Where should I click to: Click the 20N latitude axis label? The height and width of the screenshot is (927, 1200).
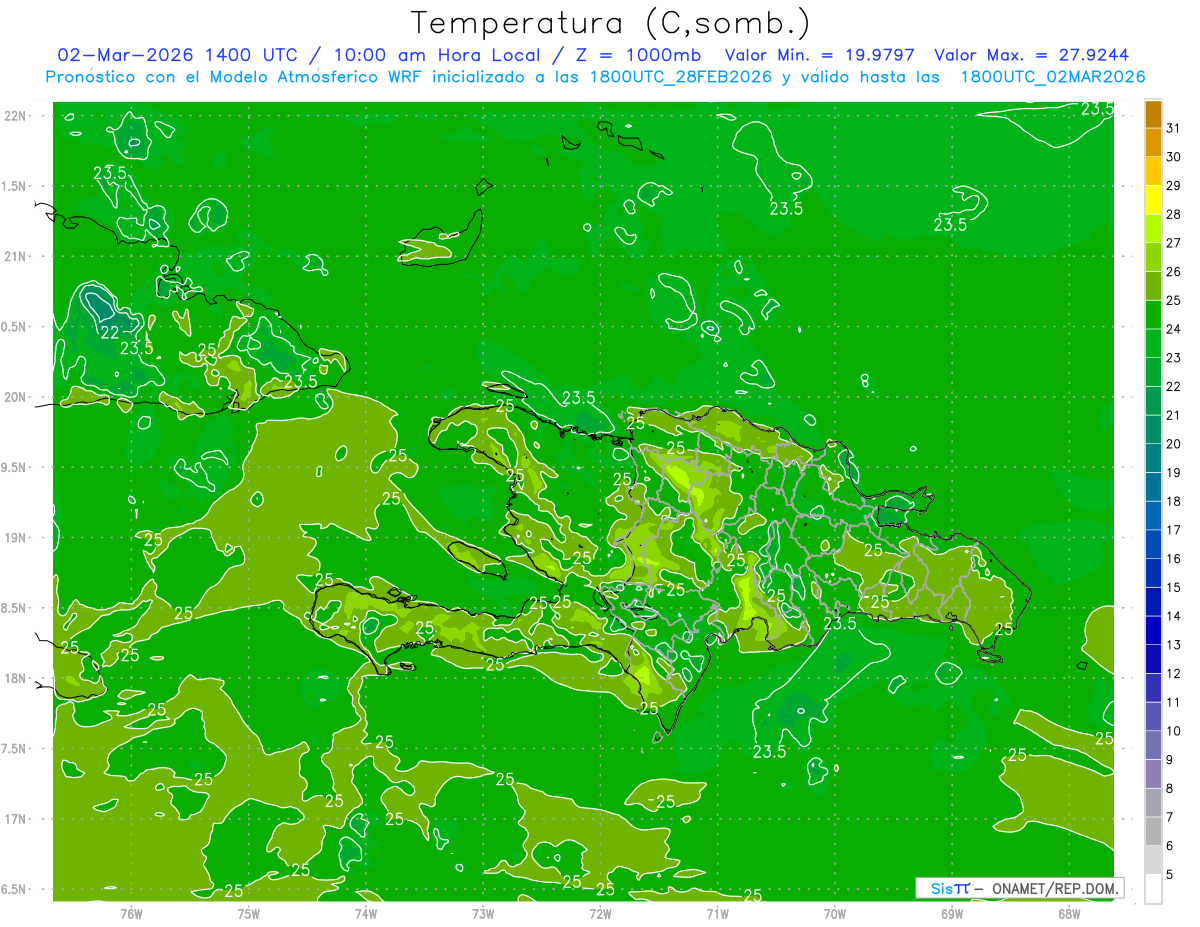tap(15, 397)
